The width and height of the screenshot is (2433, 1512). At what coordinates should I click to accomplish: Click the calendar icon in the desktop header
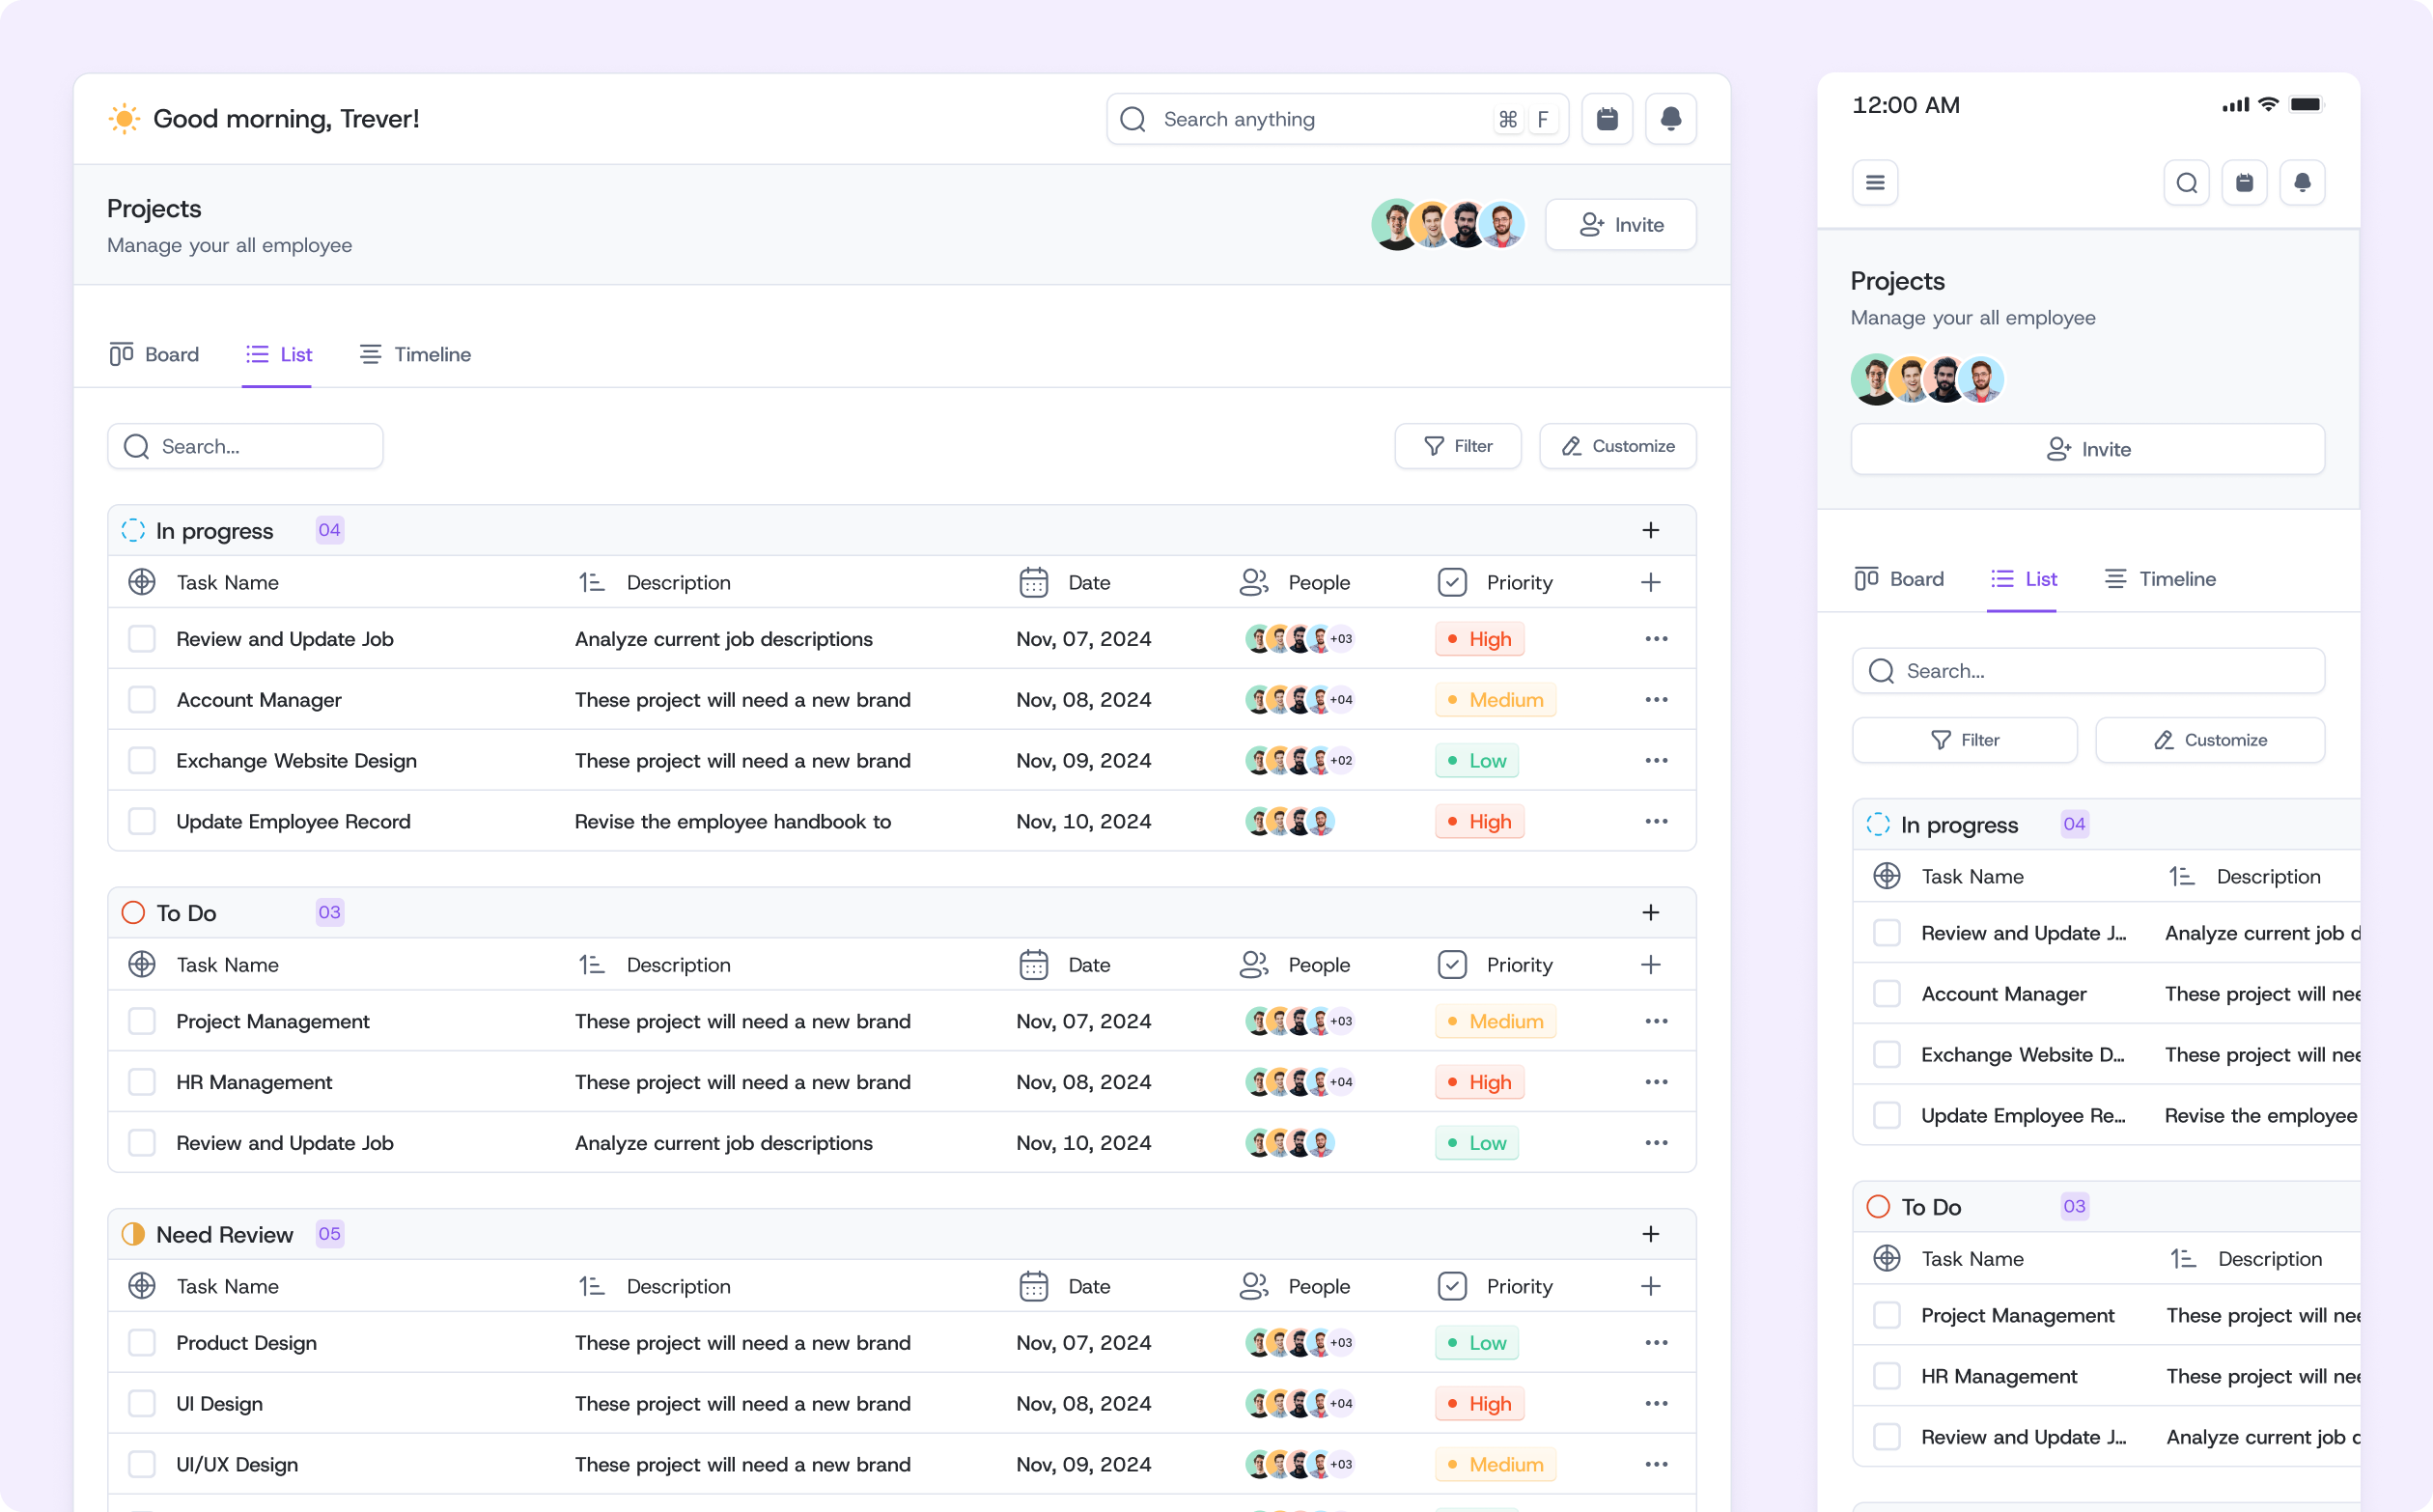(1606, 119)
